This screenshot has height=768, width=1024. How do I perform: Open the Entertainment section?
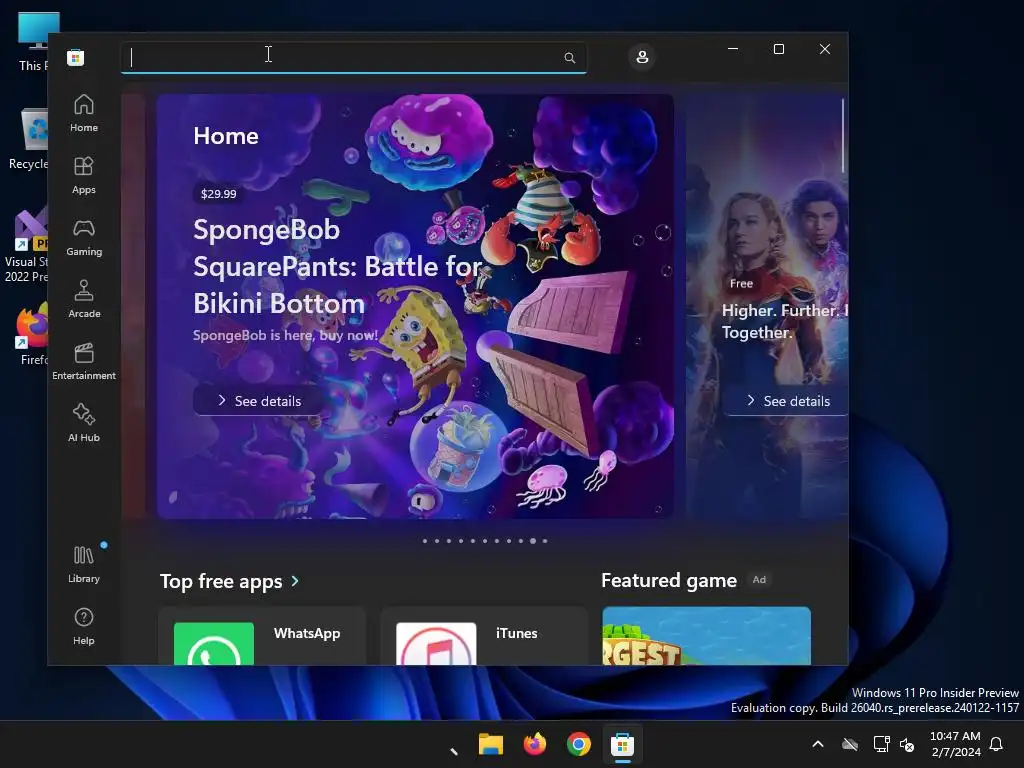[x=84, y=362]
